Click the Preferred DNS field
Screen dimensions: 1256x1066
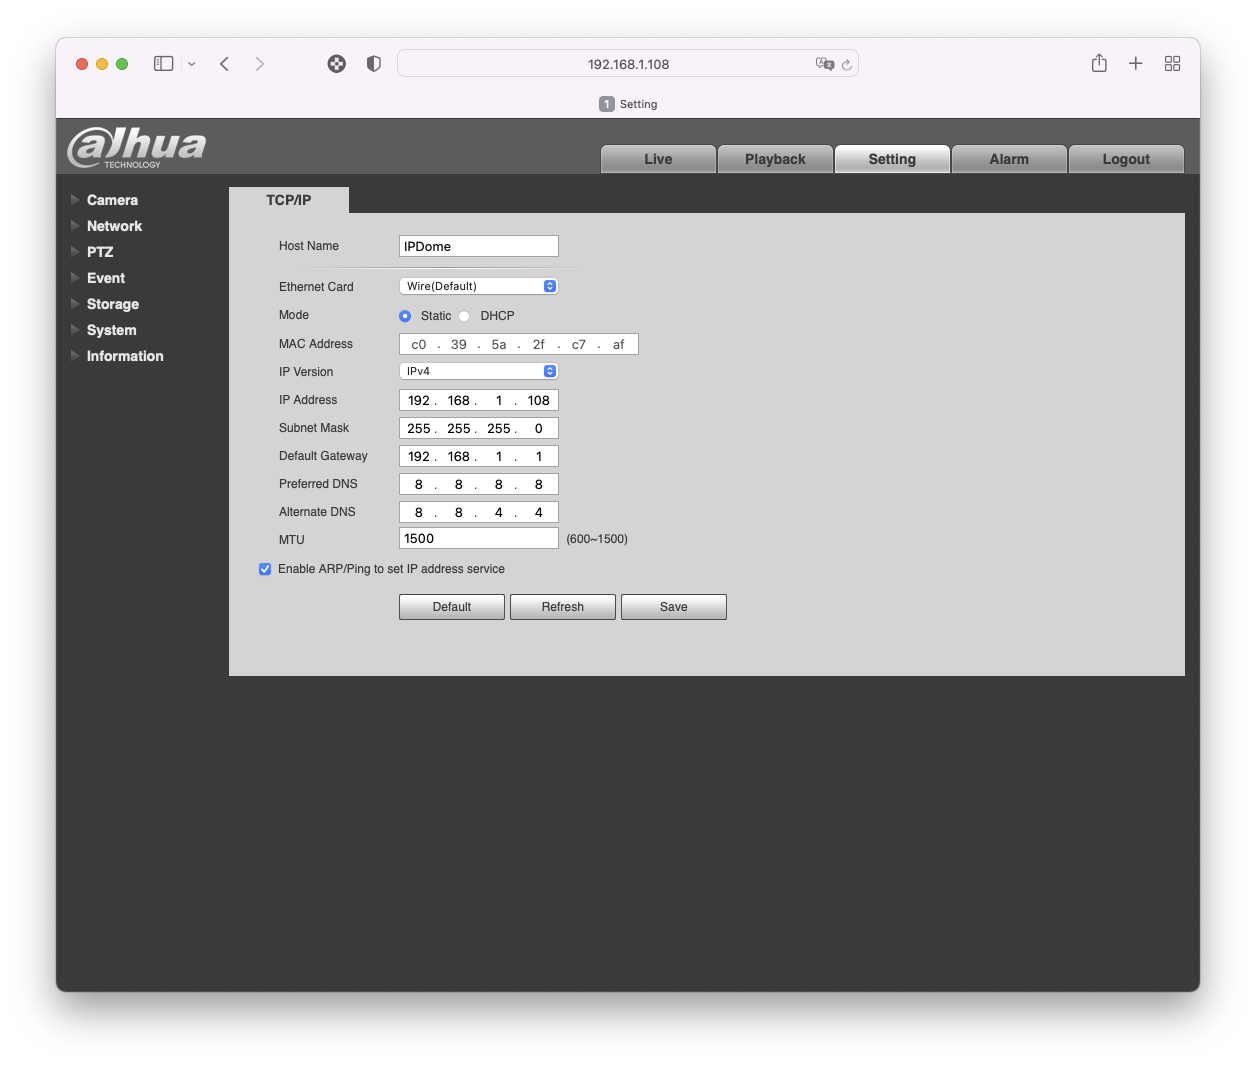tap(479, 484)
